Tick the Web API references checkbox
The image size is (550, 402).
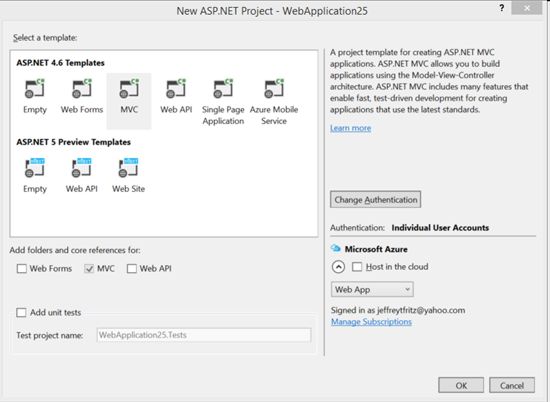coord(132,269)
